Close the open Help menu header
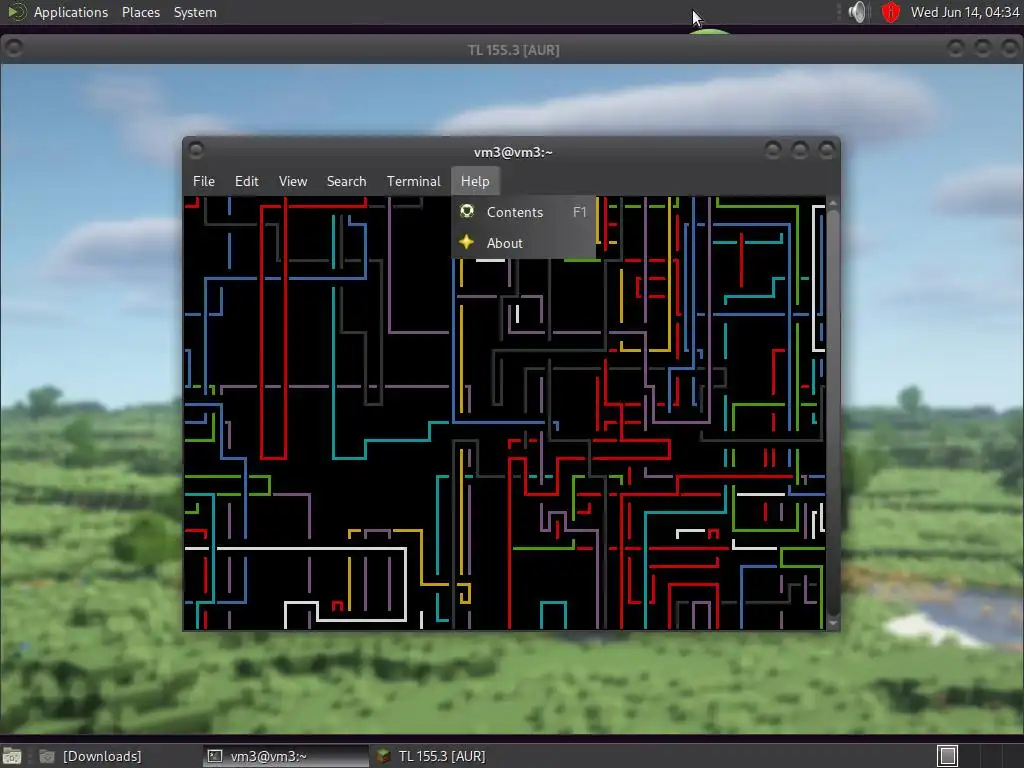1024x768 pixels. pyautogui.click(x=475, y=182)
